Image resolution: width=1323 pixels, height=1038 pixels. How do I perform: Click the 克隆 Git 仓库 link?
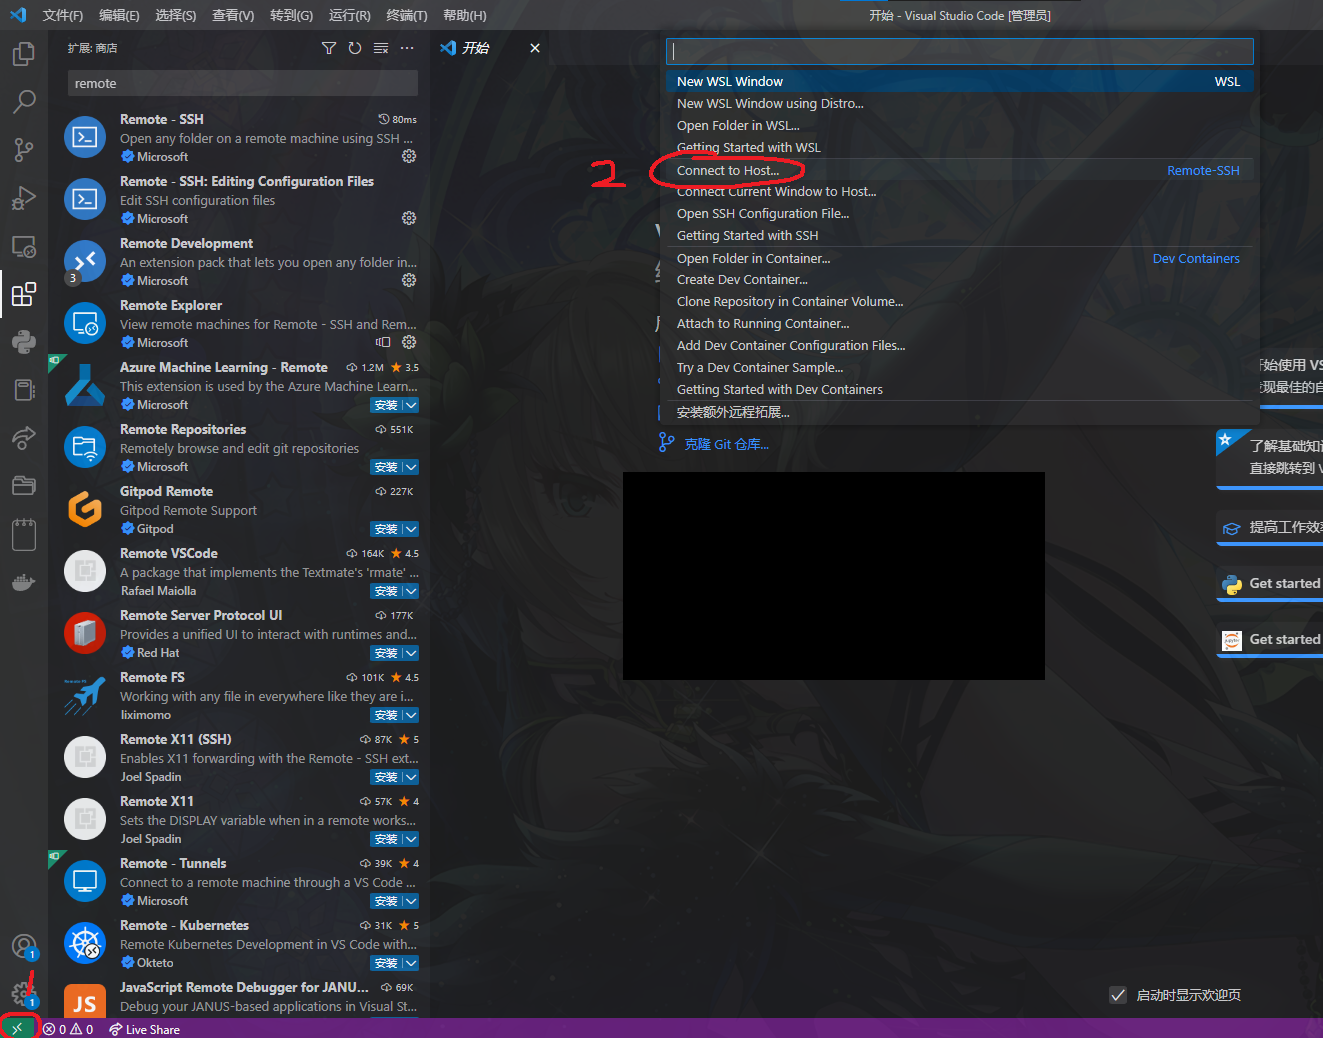[726, 444]
